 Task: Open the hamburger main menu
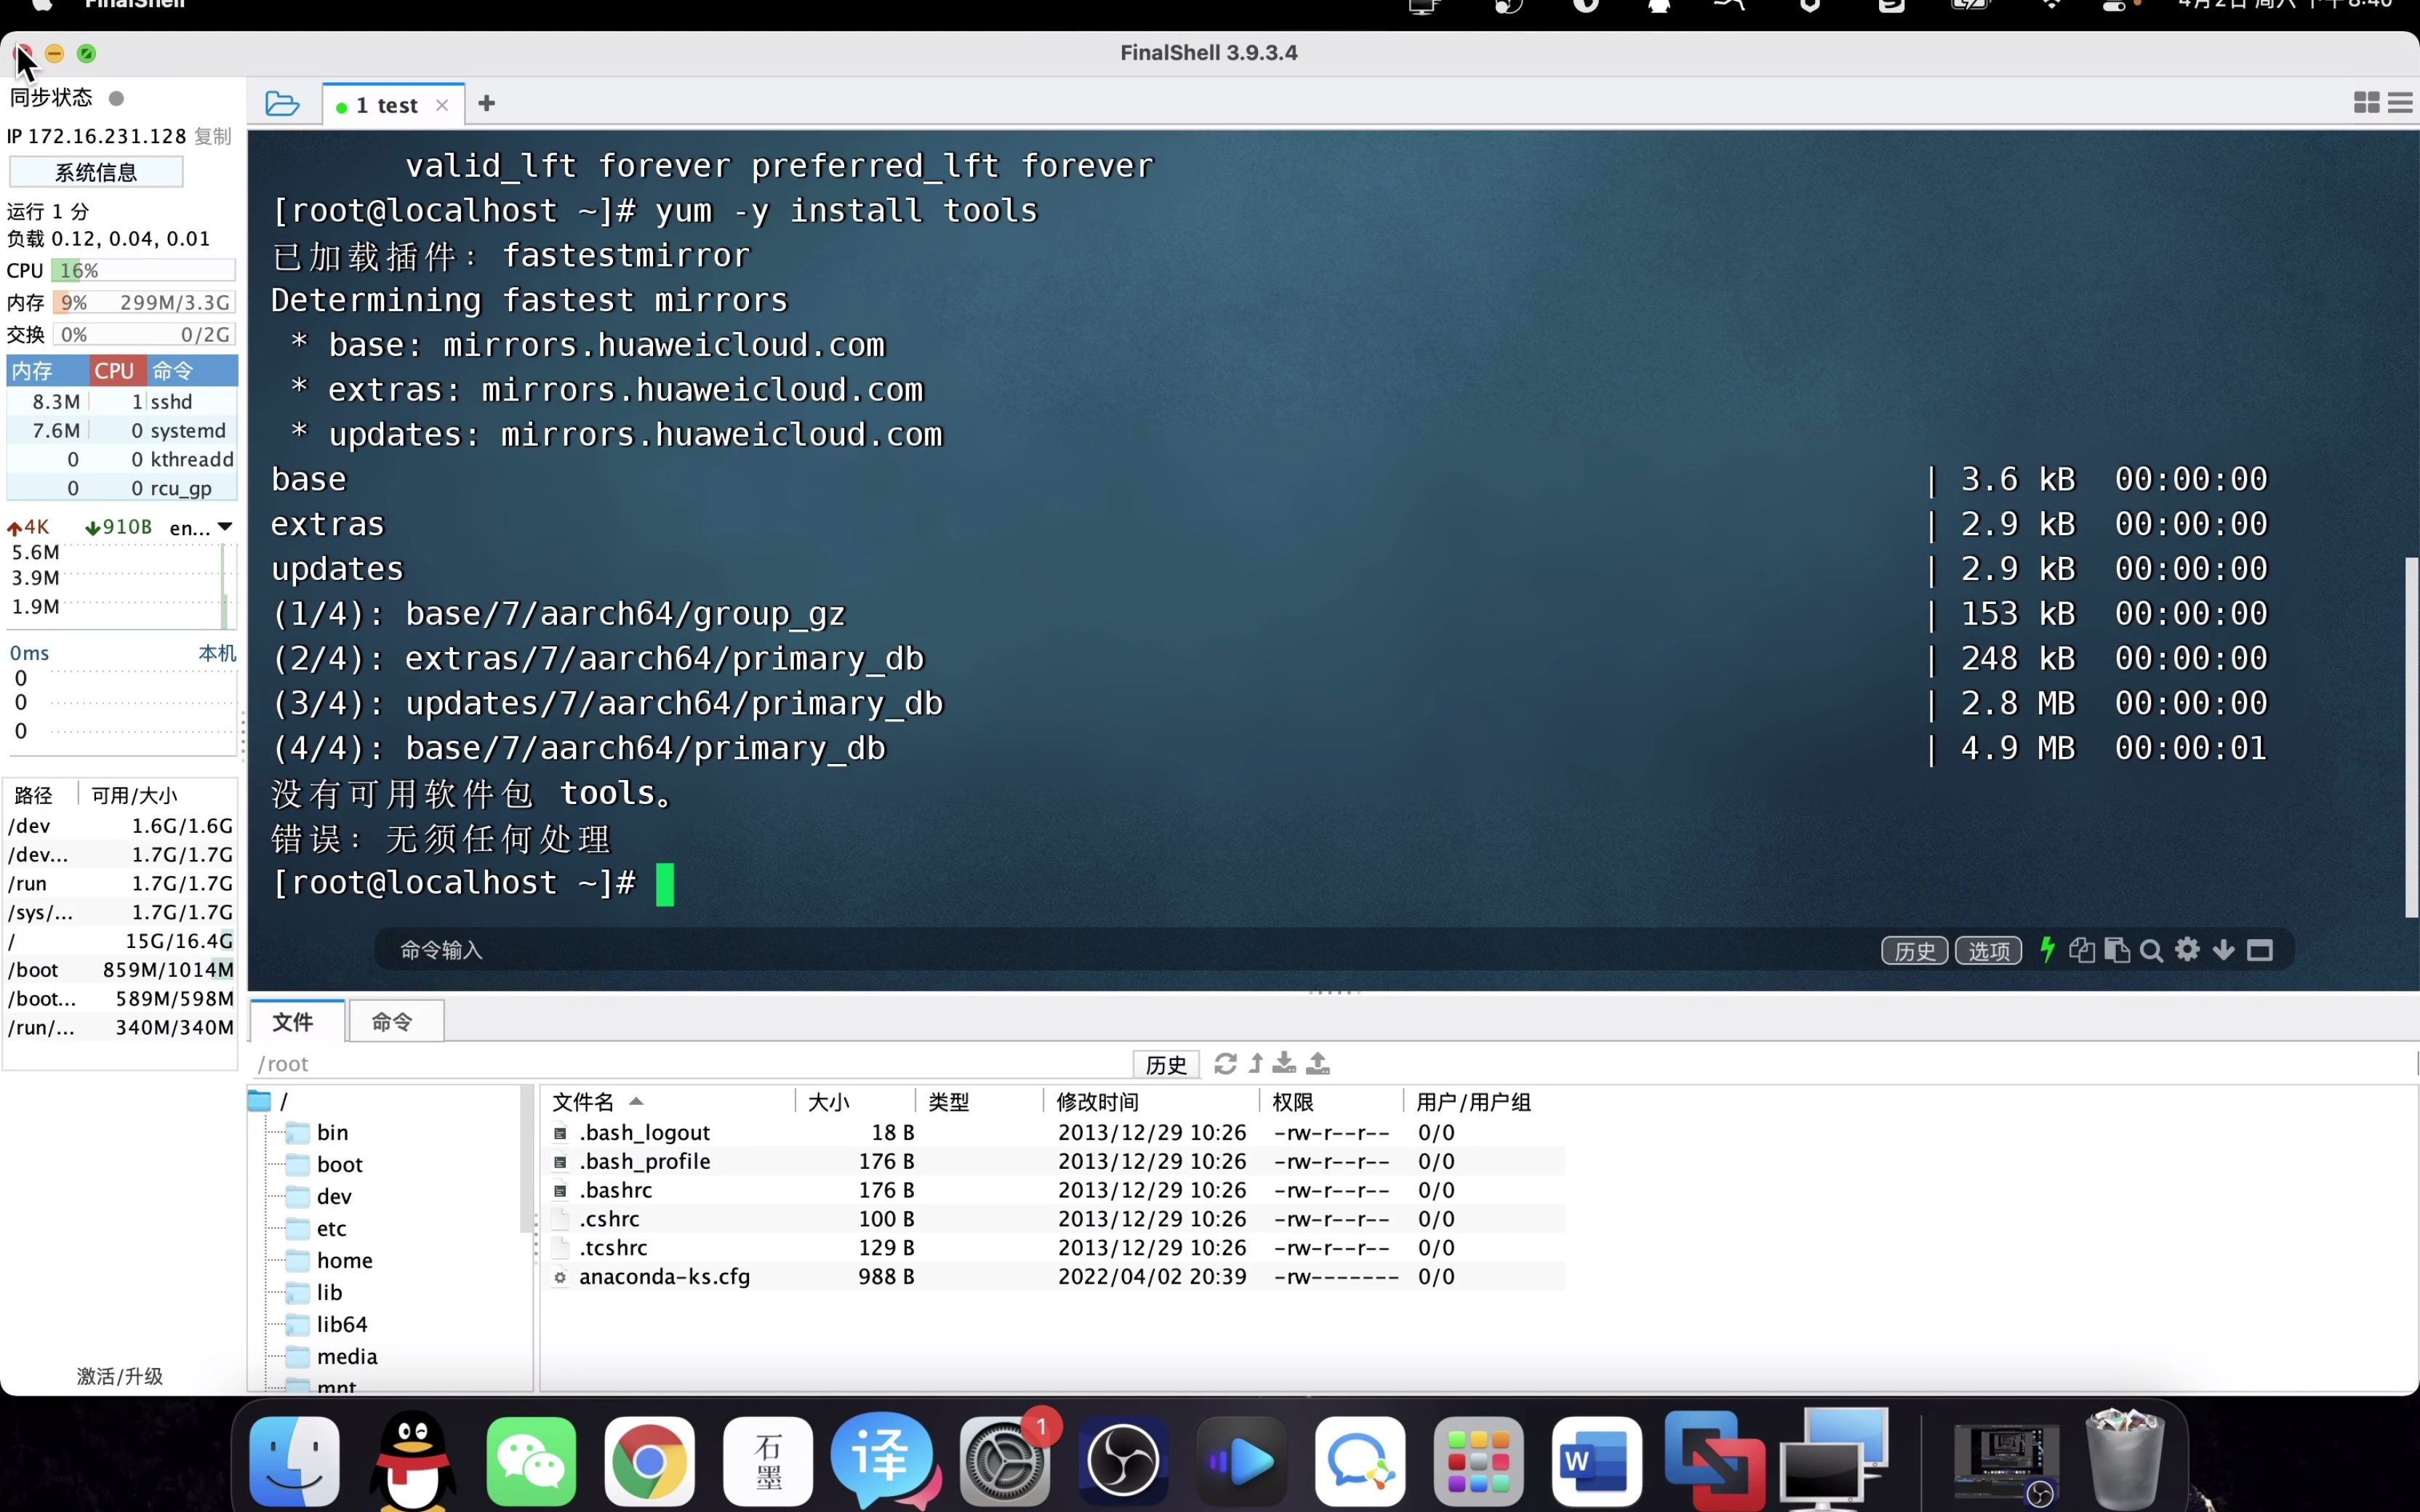2400,103
